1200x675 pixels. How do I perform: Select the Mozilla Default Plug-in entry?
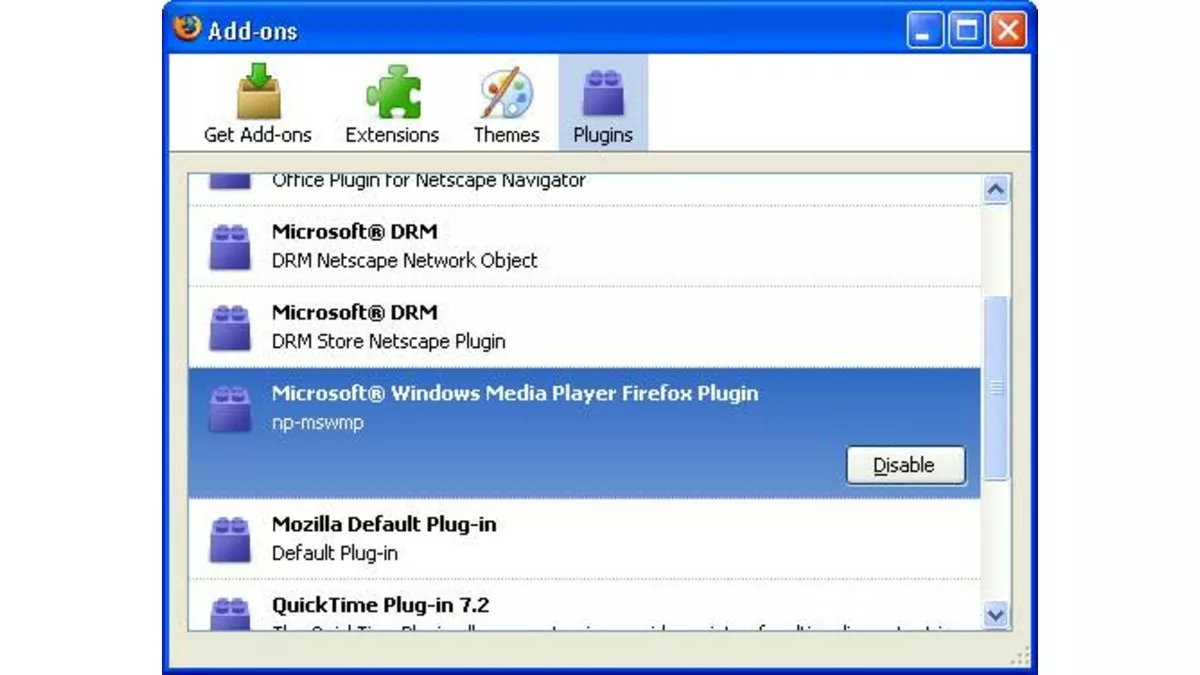coord(450,537)
